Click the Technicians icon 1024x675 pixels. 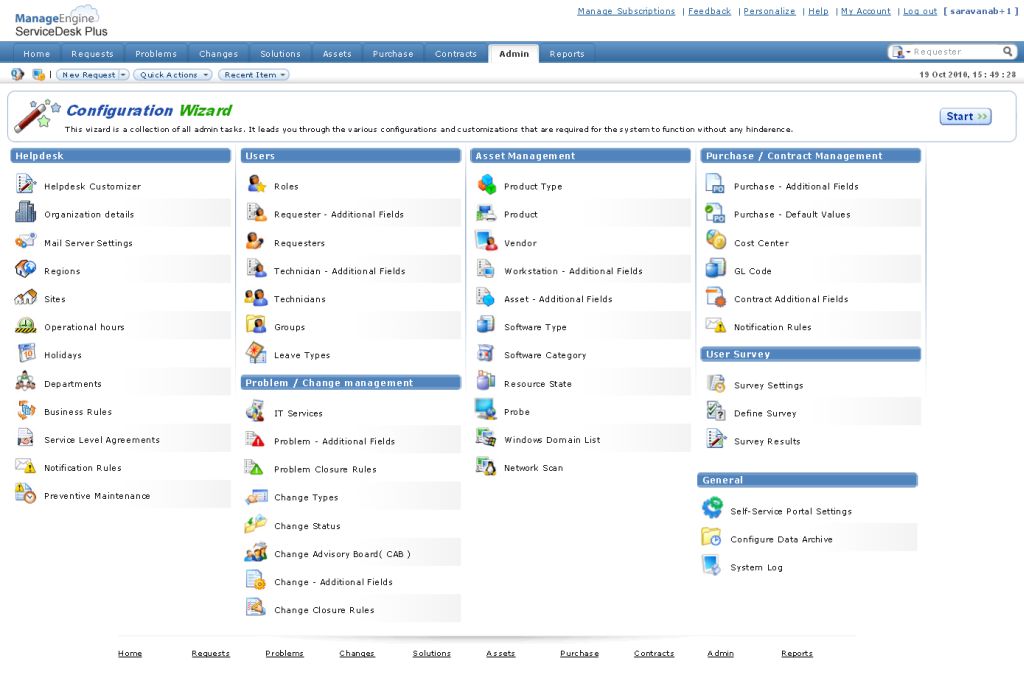click(256, 297)
